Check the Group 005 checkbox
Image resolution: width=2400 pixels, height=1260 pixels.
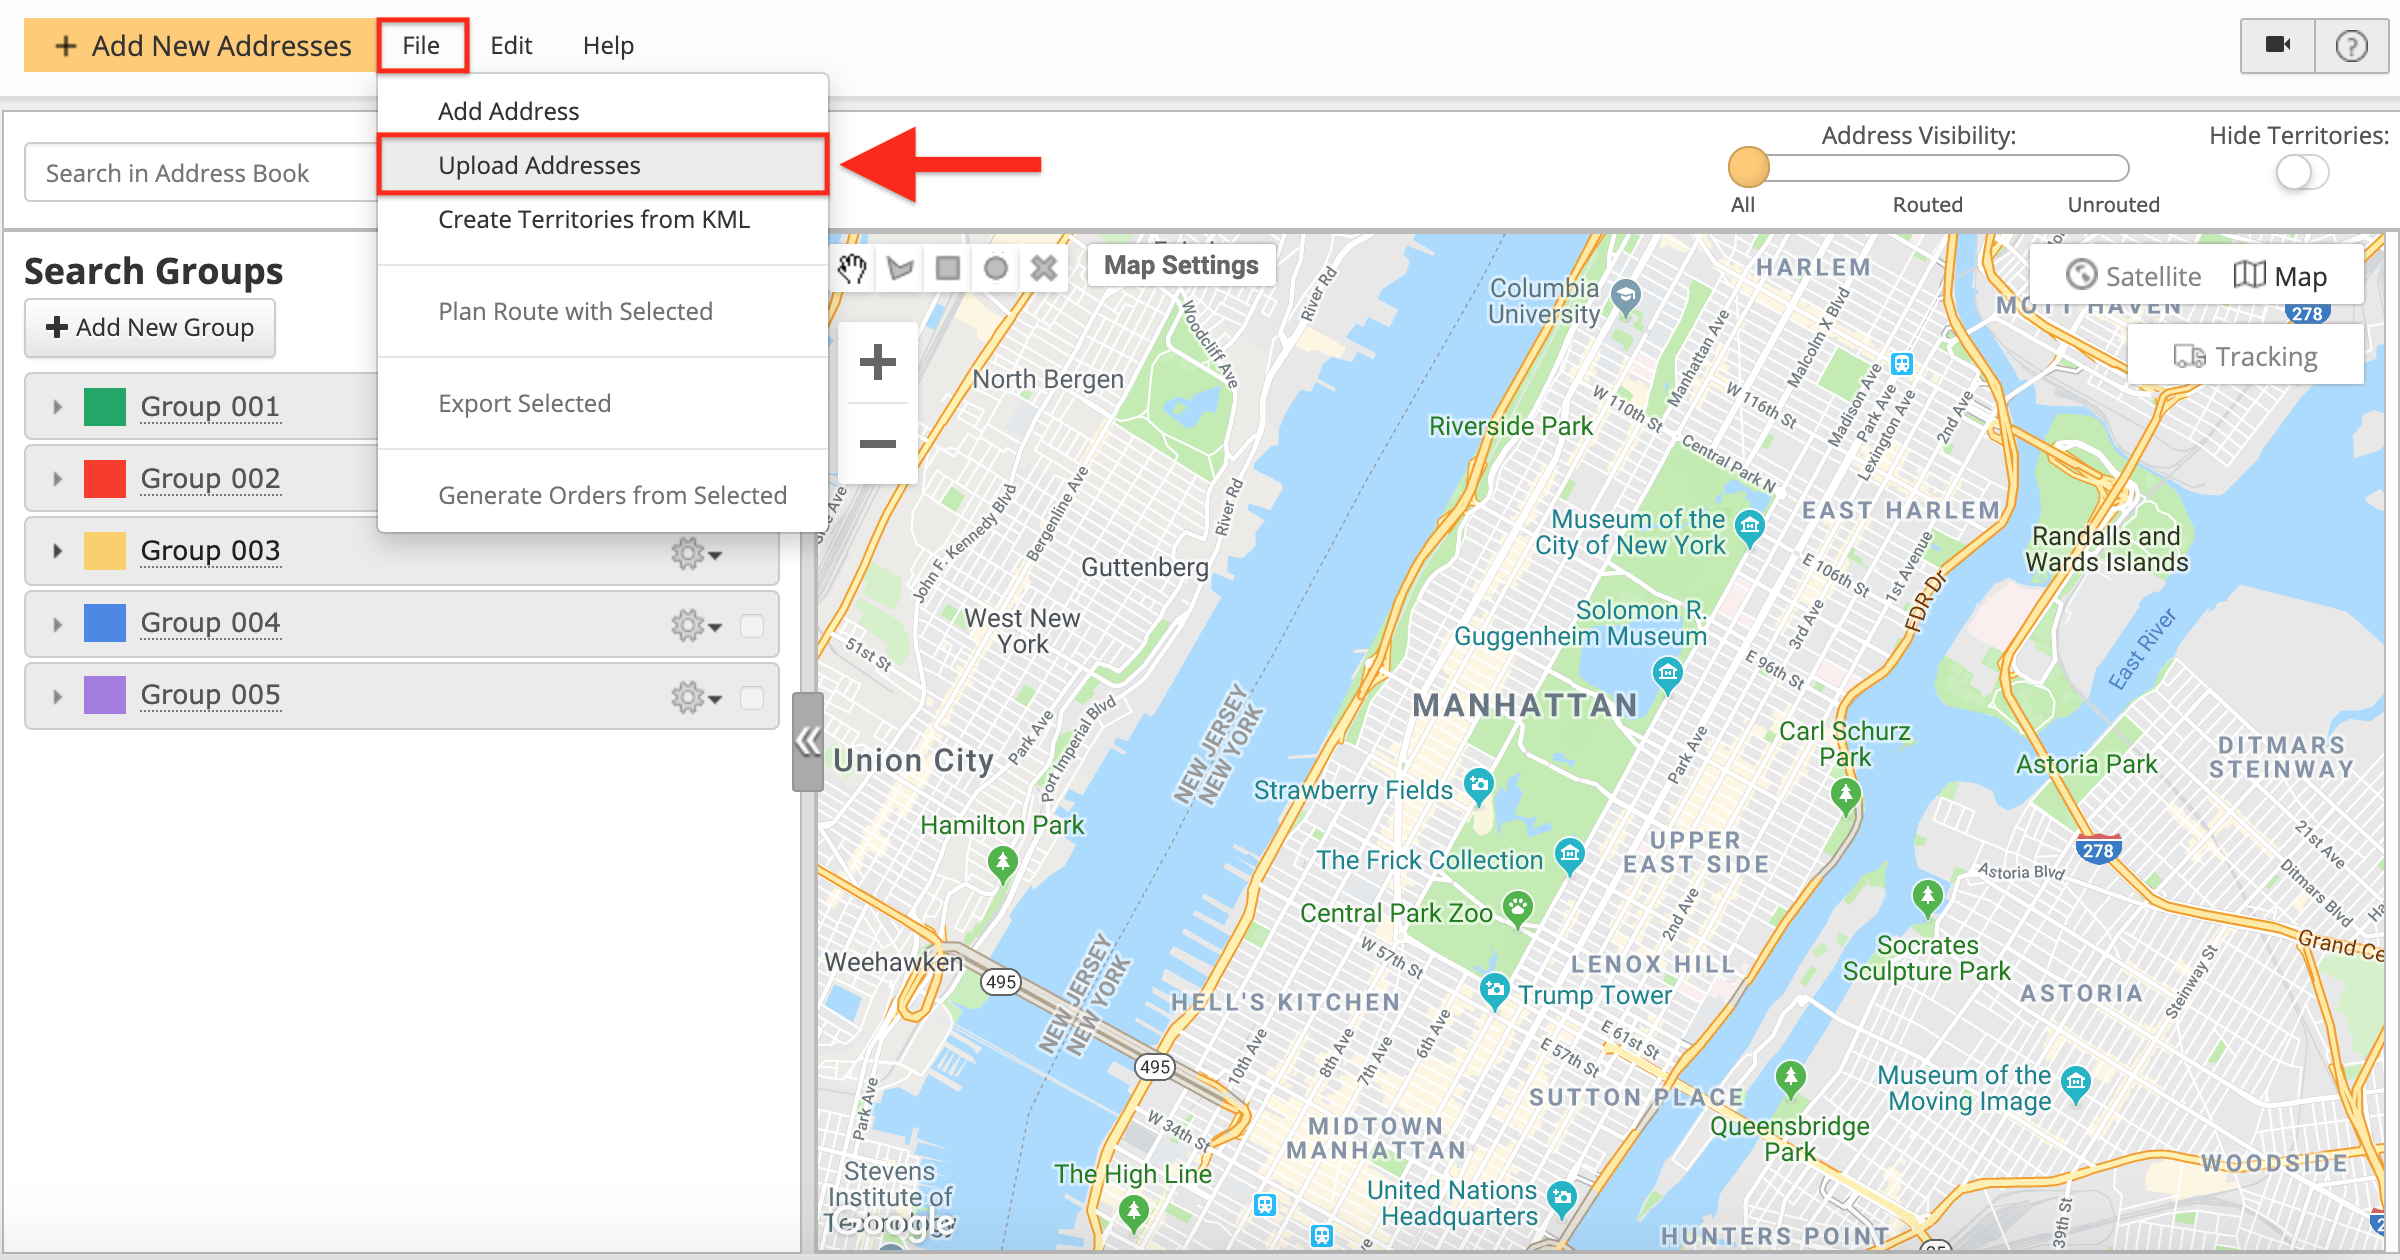(x=751, y=697)
